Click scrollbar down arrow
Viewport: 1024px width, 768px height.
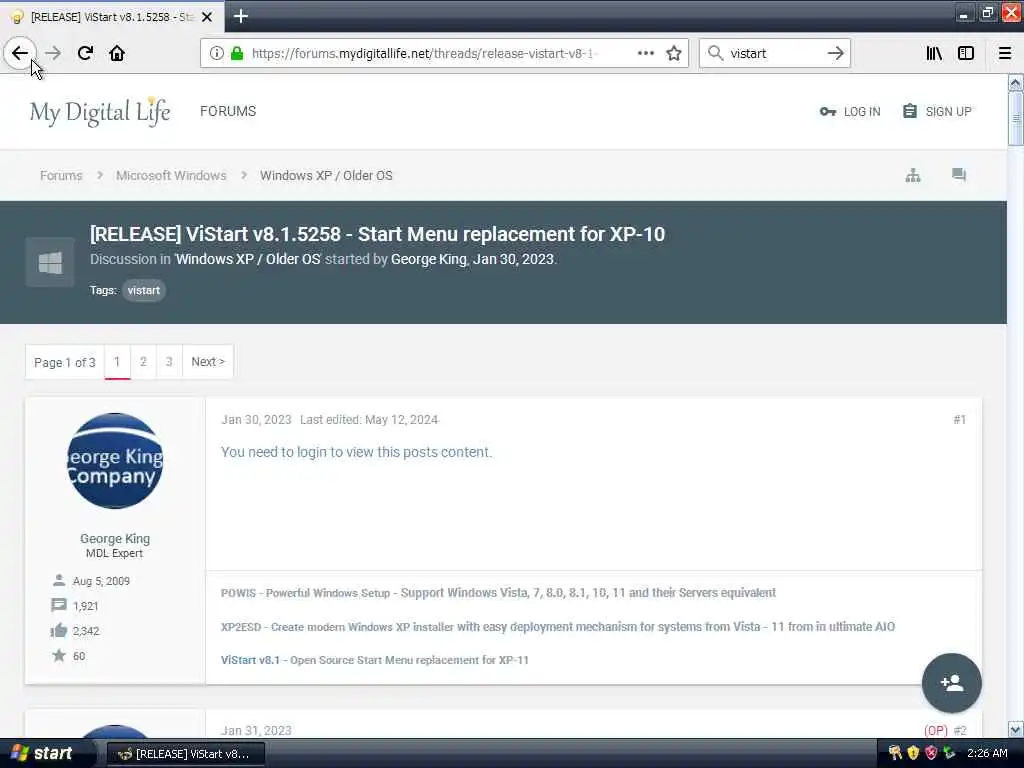click(1016, 729)
